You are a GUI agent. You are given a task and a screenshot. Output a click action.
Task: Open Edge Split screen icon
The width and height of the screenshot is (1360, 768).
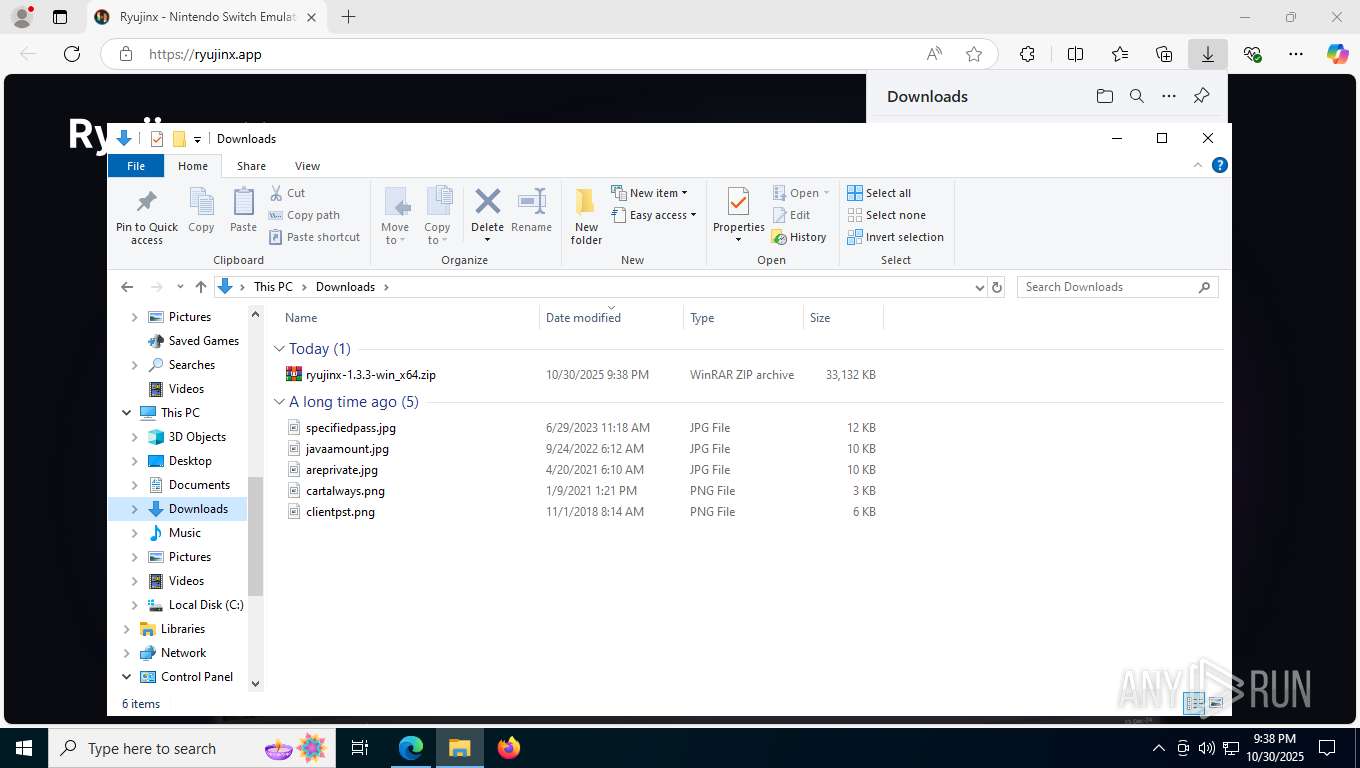[1076, 54]
